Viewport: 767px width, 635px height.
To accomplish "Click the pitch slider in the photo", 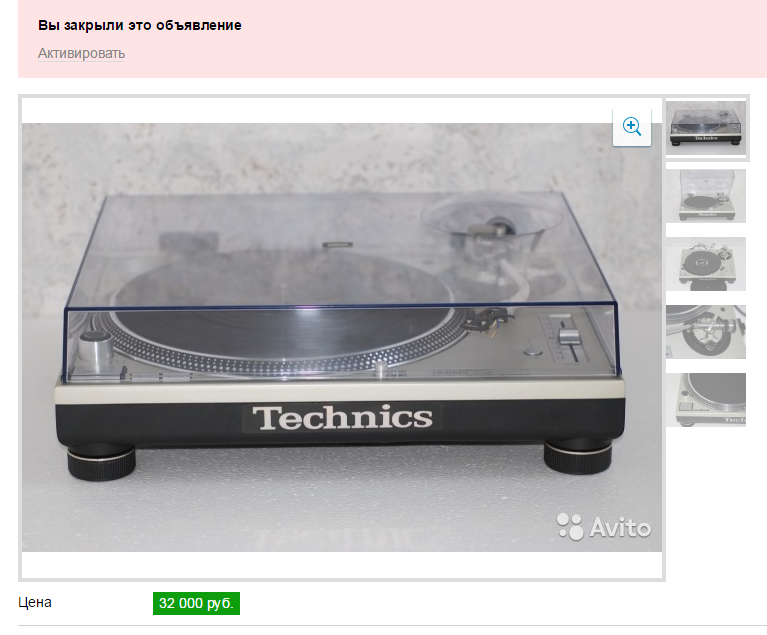I will click(x=568, y=340).
